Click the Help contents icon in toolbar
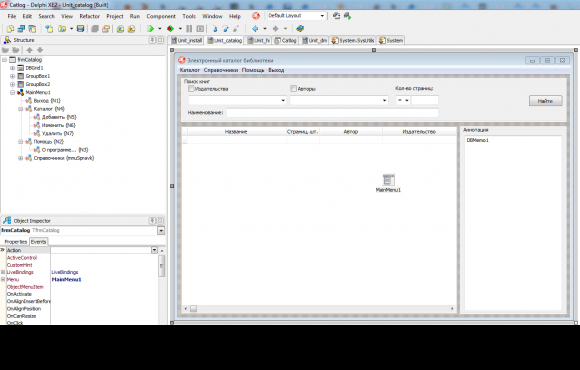580x370 pixels. point(300,28)
